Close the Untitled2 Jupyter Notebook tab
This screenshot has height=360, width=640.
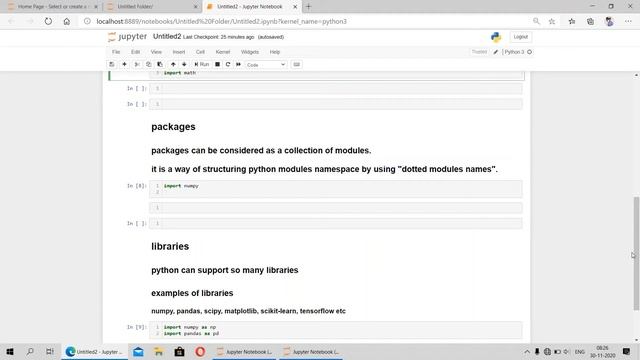click(x=295, y=7)
